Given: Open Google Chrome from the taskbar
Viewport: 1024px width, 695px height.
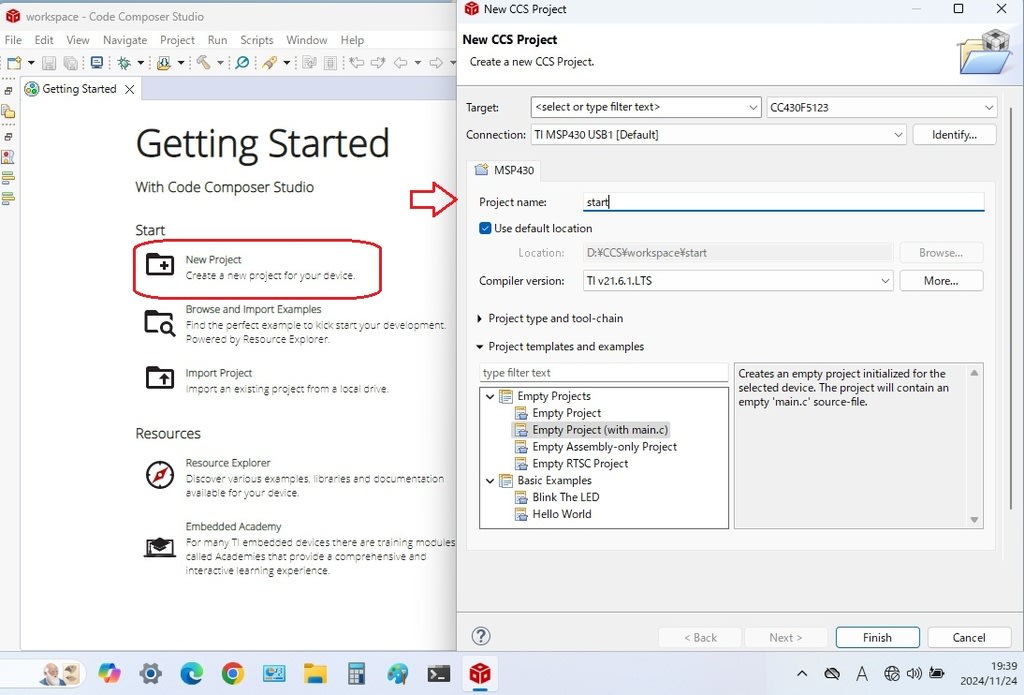Looking at the screenshot, I should [232, 673].
